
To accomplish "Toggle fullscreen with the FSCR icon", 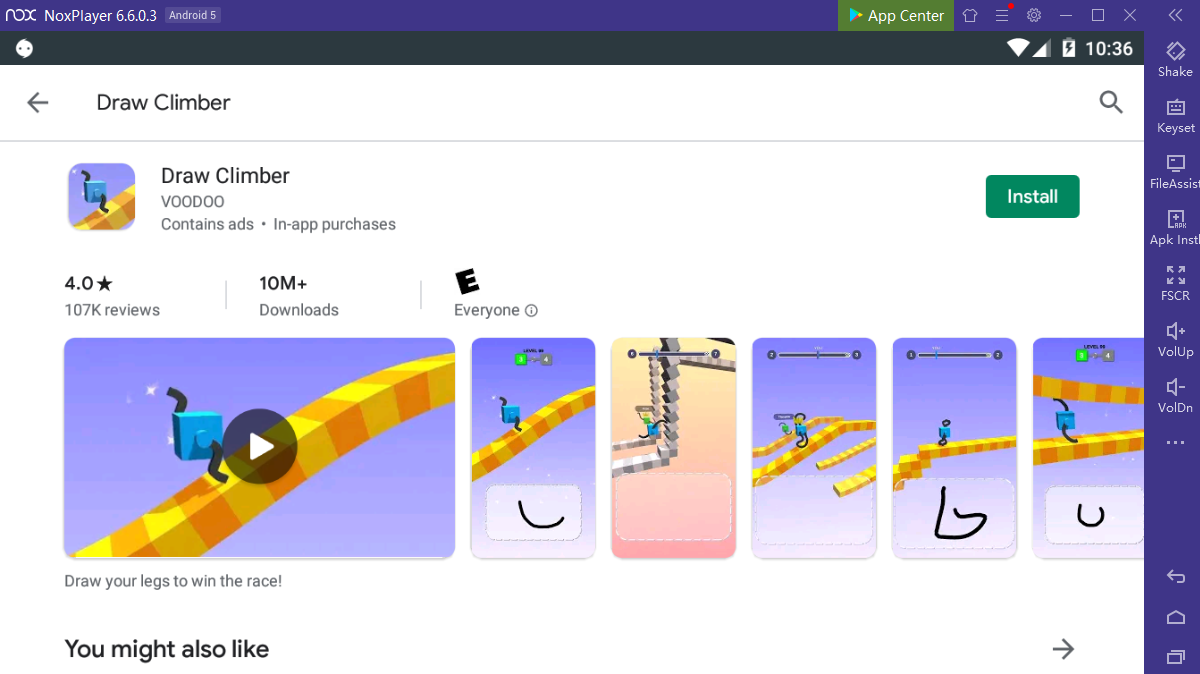I will click(1175, 284).
